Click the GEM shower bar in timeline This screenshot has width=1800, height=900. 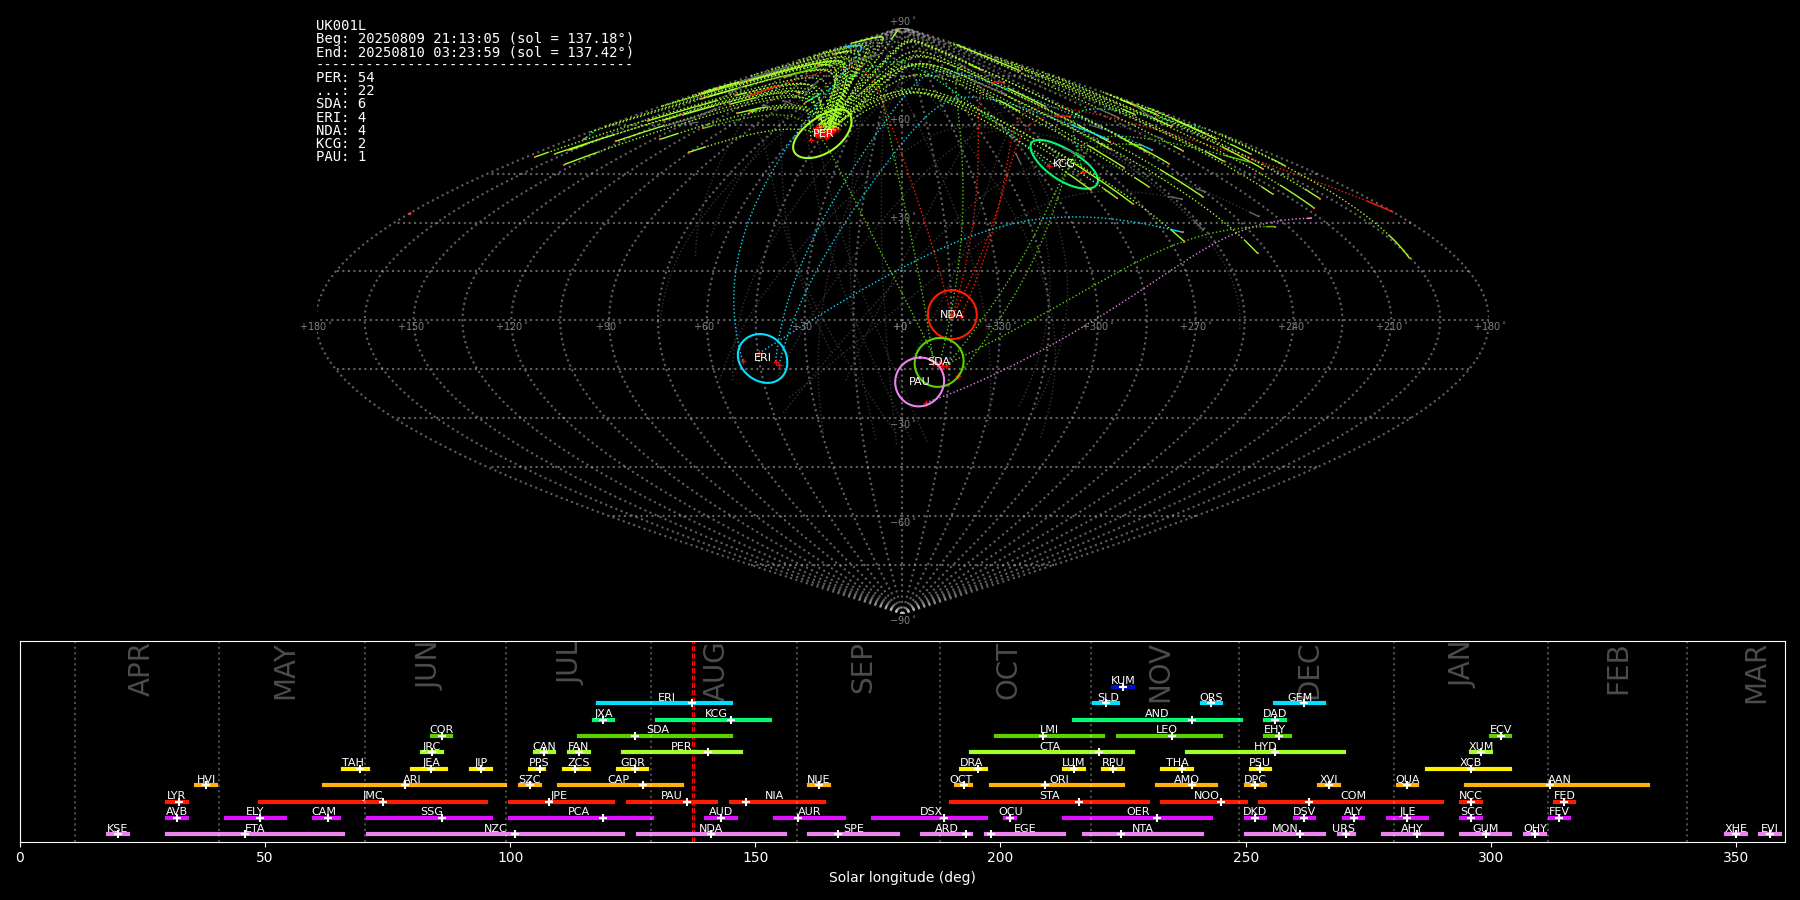point(1299,703)
